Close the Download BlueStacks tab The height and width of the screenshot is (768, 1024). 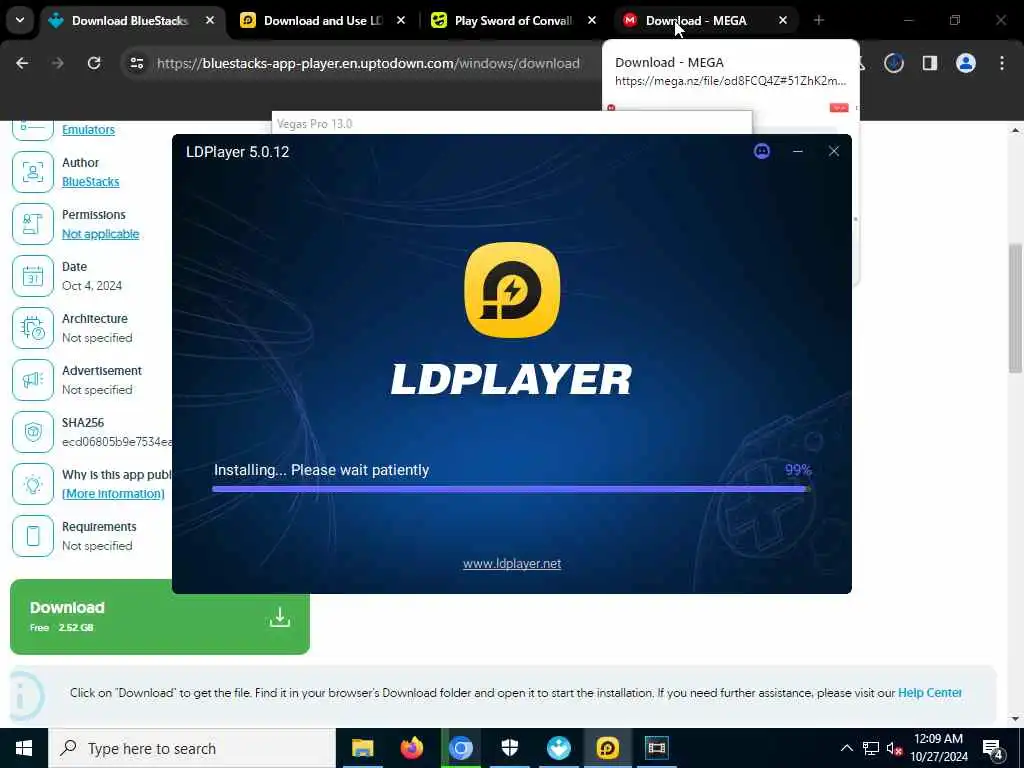210,21
